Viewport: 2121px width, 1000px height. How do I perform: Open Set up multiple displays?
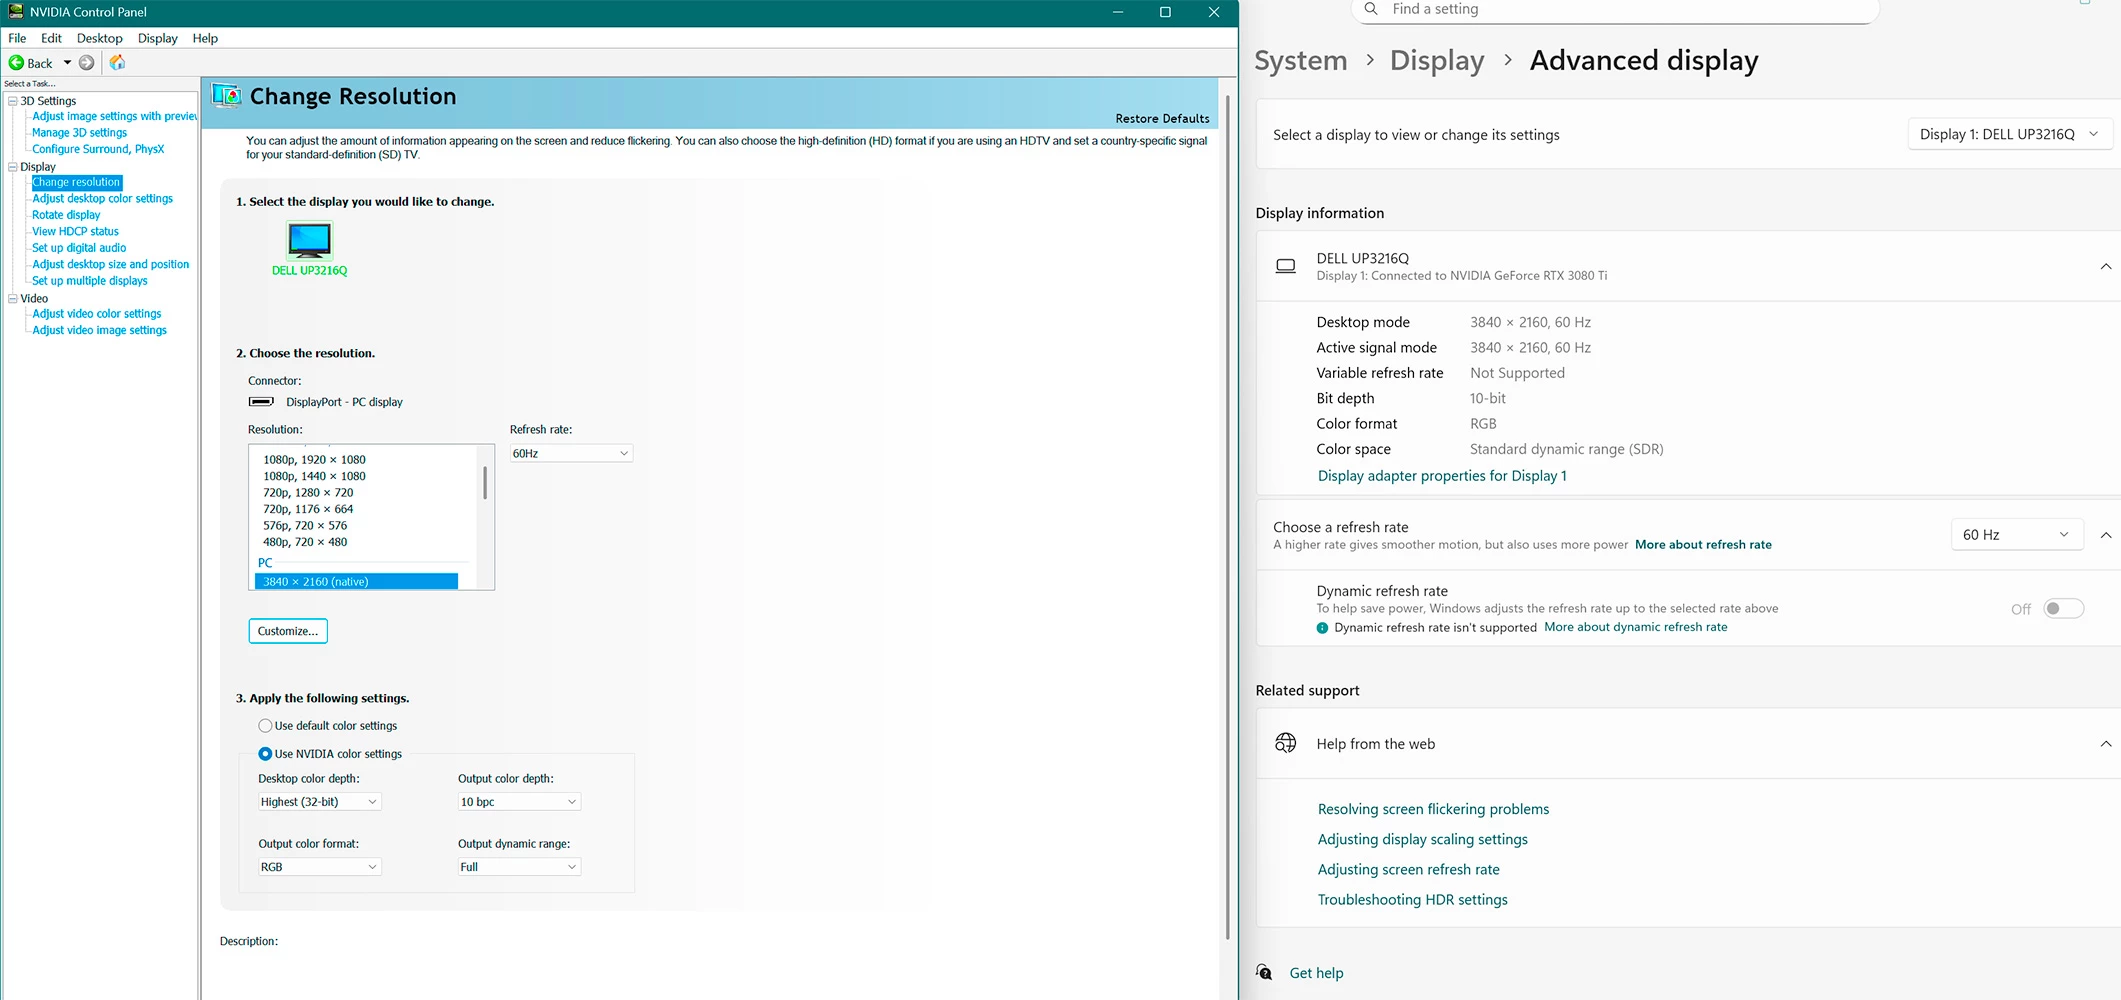(89, 281)
